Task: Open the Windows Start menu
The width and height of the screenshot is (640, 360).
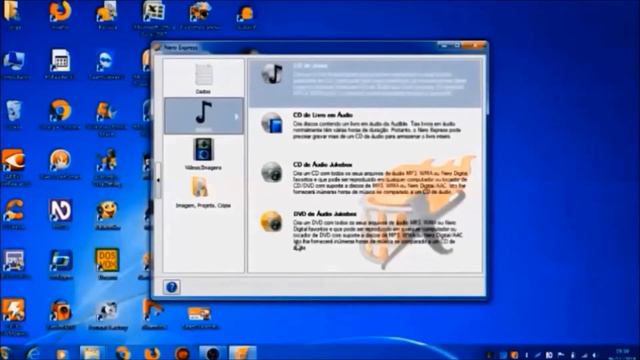Action: [x=6, y=353]
